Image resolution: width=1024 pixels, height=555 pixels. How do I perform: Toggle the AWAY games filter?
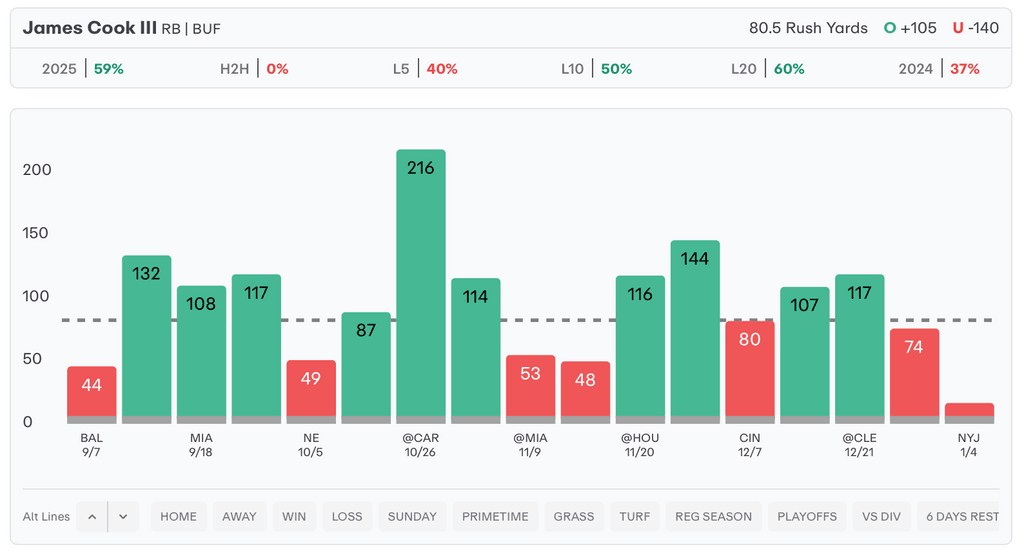click(239, 517)
